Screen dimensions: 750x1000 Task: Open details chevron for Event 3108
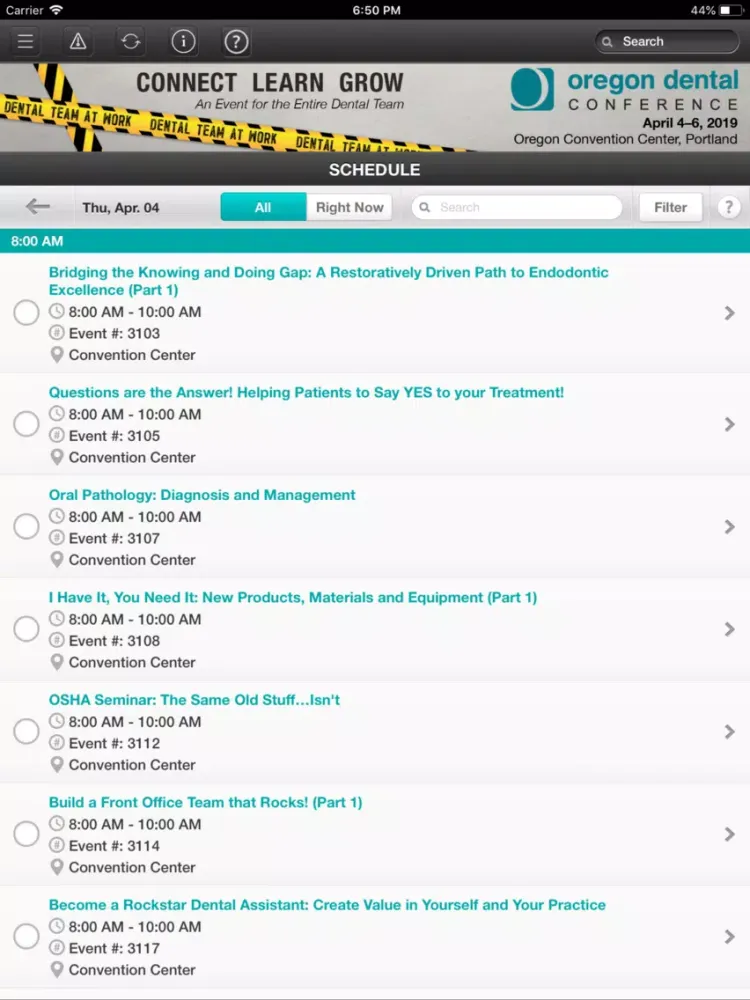(x=729, y=630)
